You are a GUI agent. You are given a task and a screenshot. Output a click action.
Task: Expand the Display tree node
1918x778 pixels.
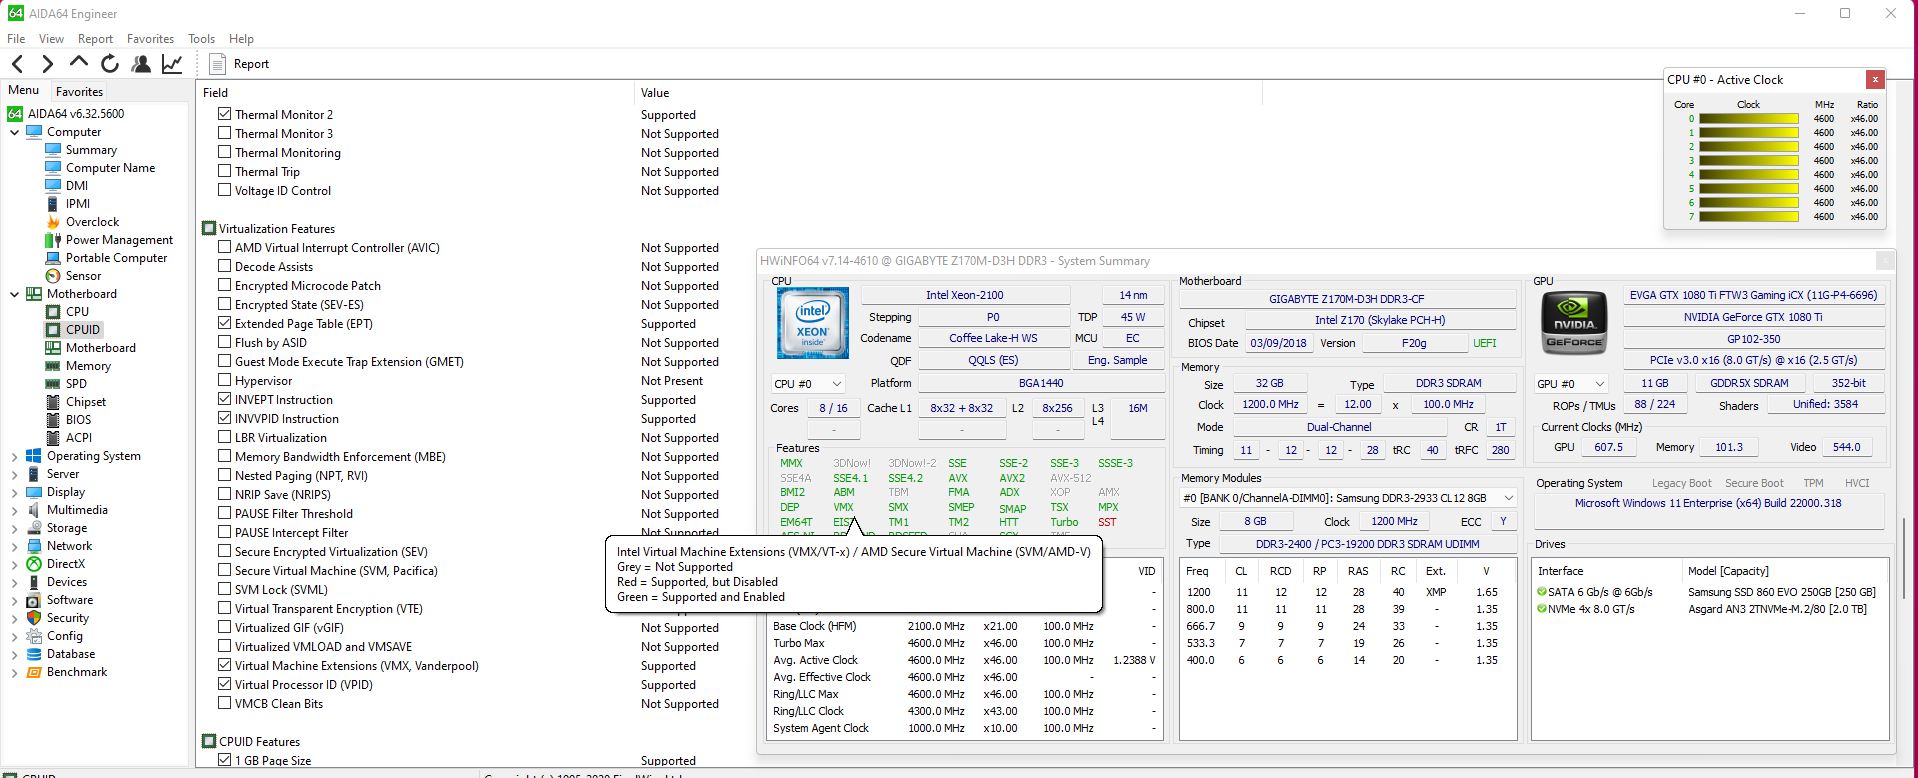[x=14, y=492]
